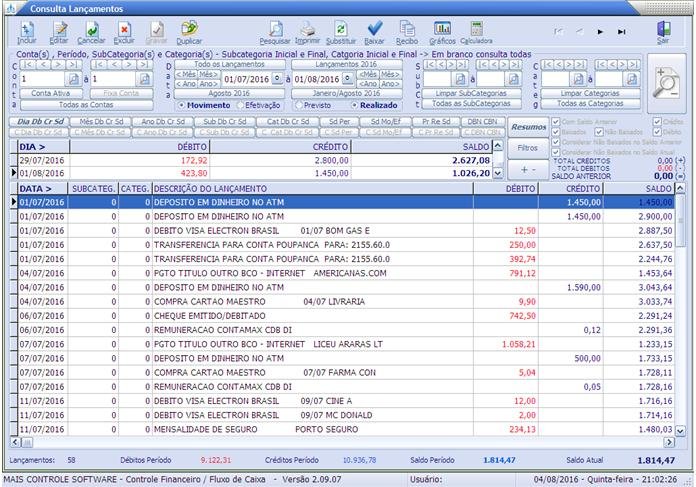
Task: Click down arrow of daily summary scrollbar
Action: [x=498, y=173]
